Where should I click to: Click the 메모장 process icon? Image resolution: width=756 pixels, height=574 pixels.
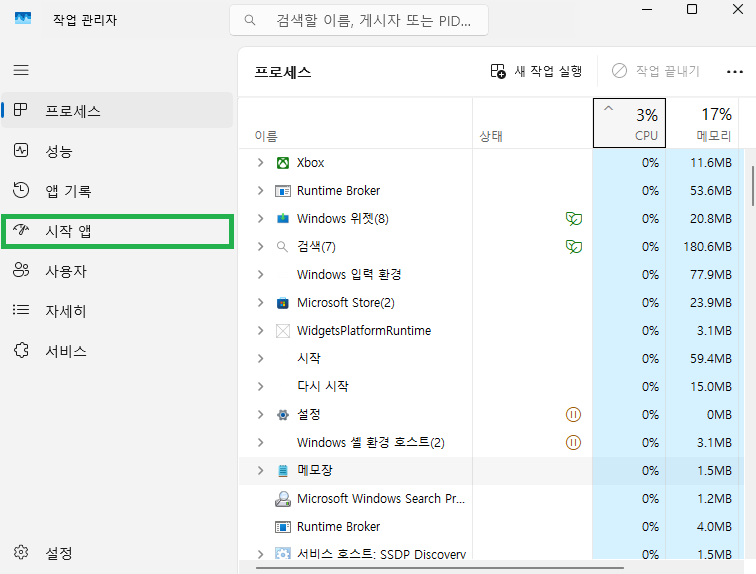283,470
